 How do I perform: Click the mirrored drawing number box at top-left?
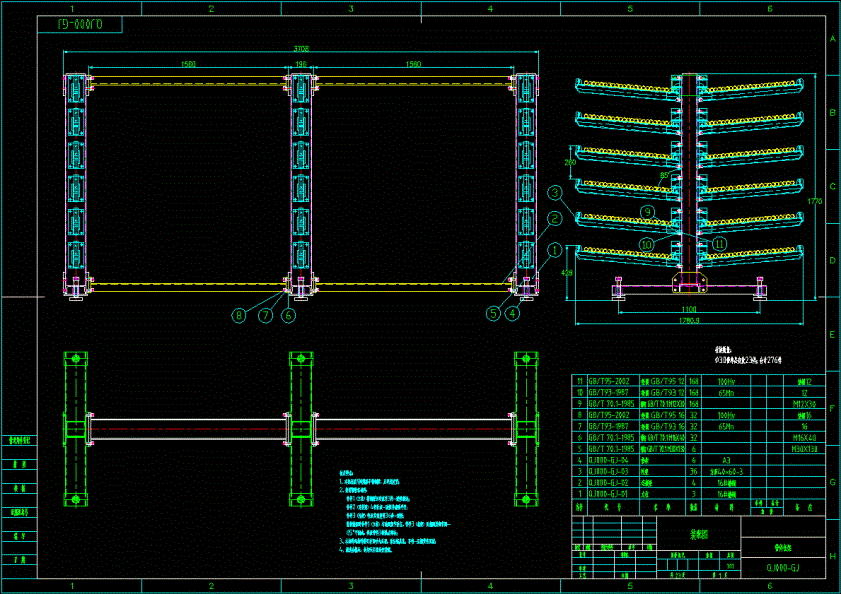pos(80,25)
